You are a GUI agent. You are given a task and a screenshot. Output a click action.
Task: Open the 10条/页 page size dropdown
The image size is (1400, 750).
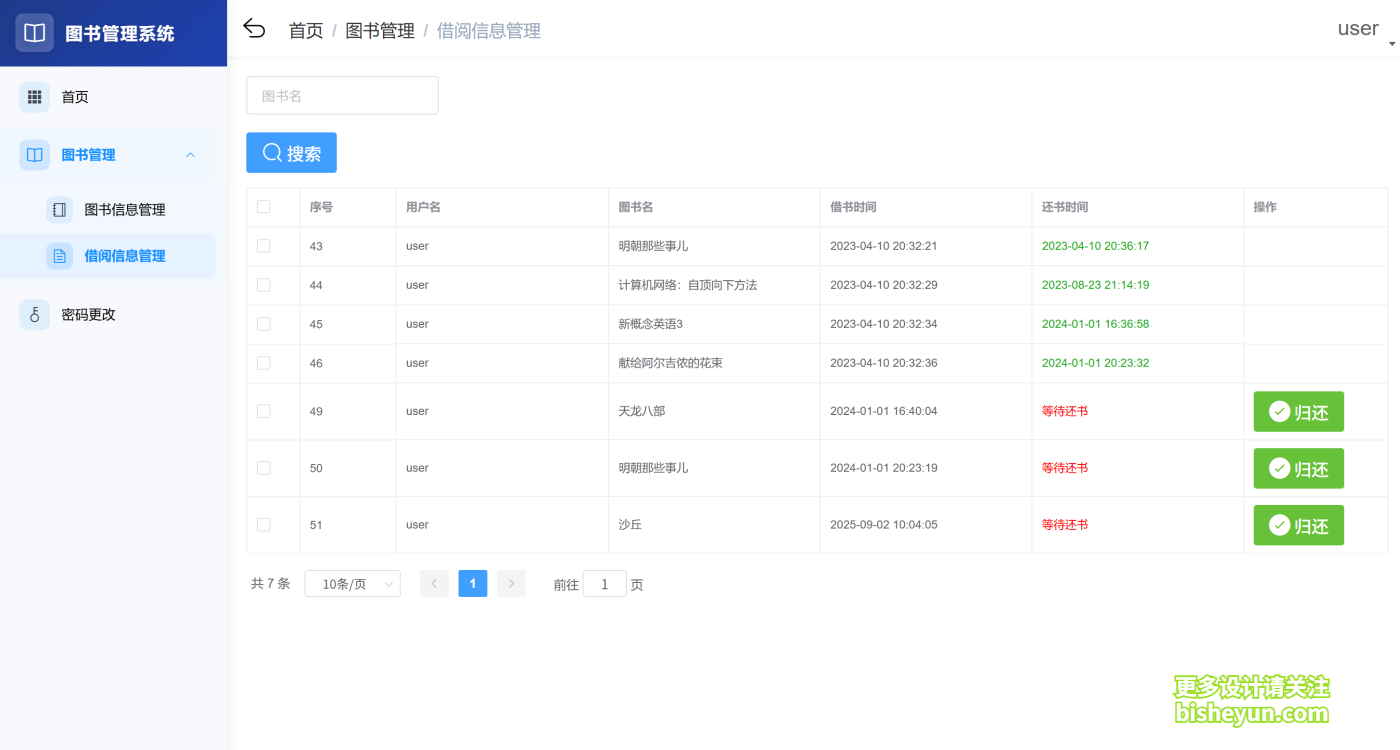click(x=352, y=583)
